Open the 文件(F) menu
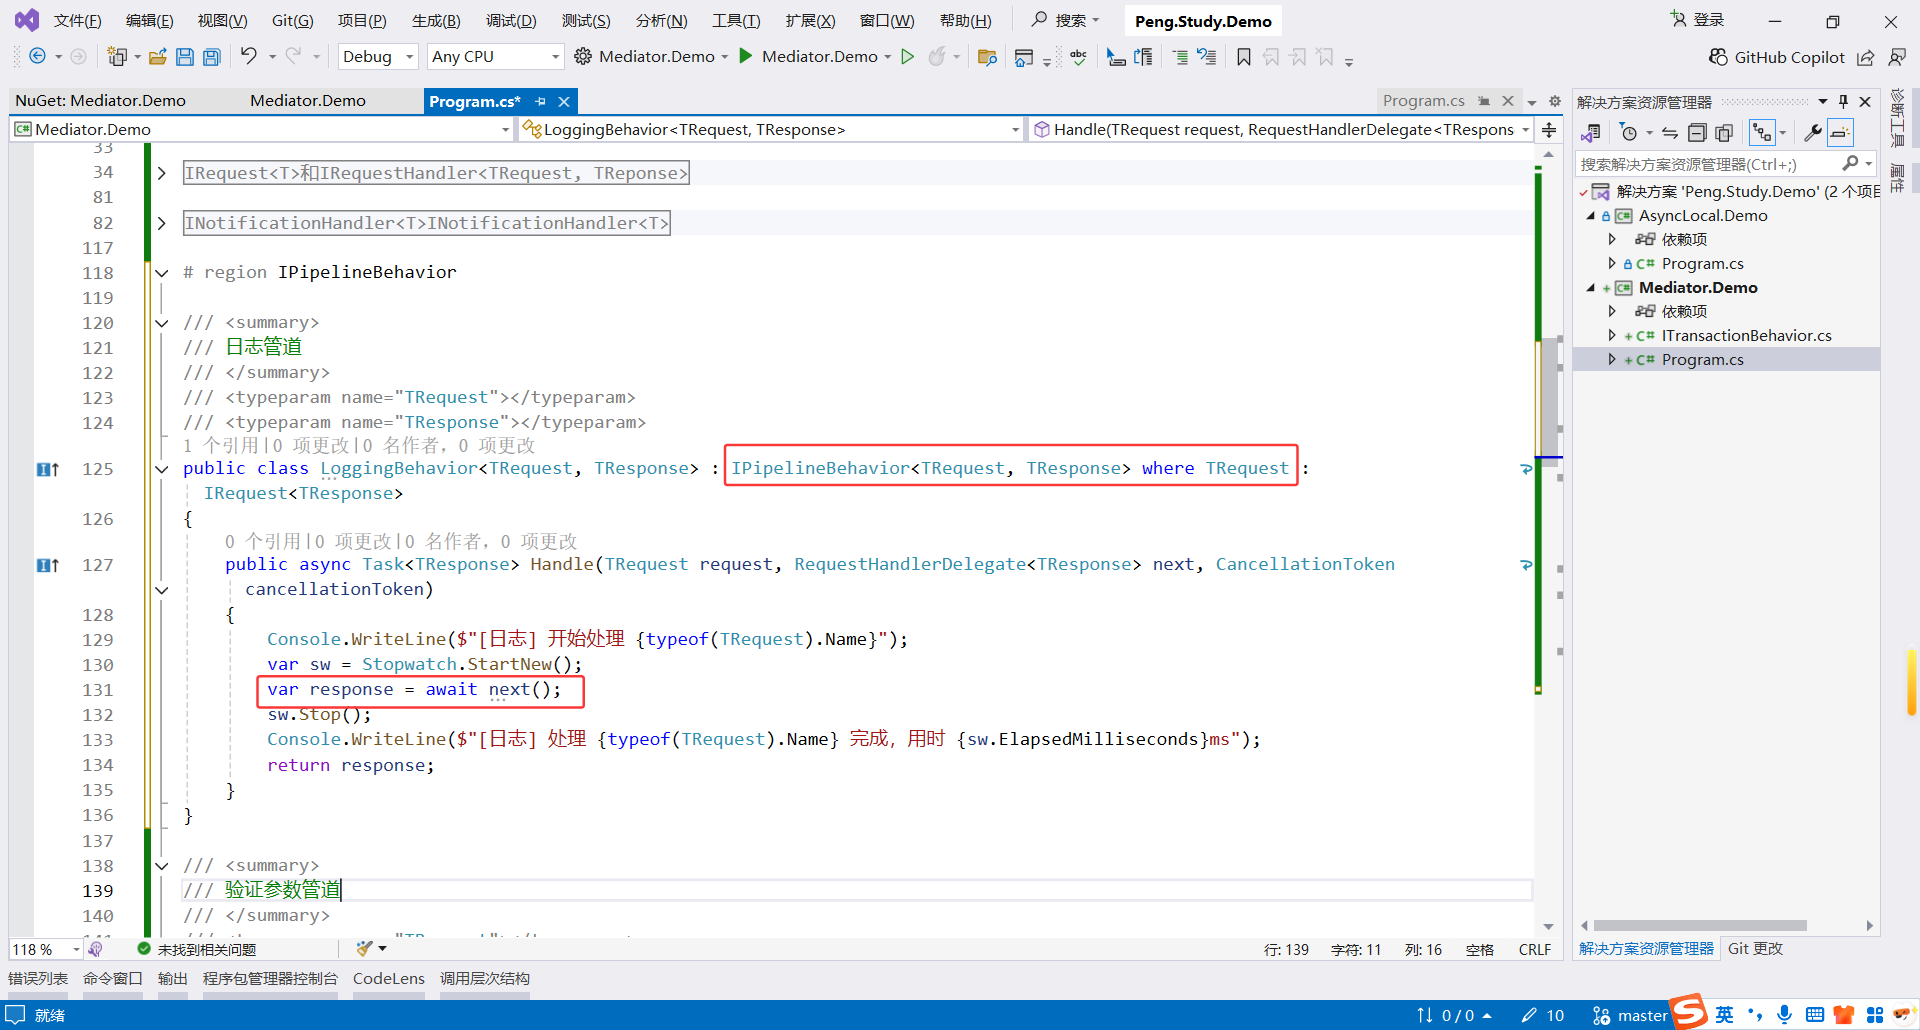This screenshot has width=1920, height=1030. 77,21
